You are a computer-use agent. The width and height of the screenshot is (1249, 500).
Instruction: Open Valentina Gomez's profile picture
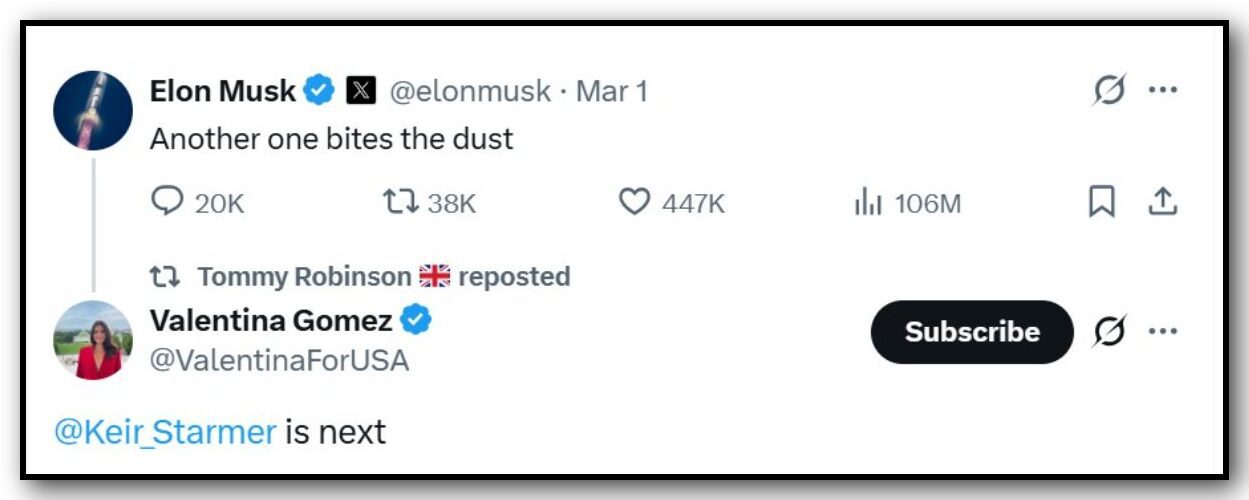tap(92, 340)
